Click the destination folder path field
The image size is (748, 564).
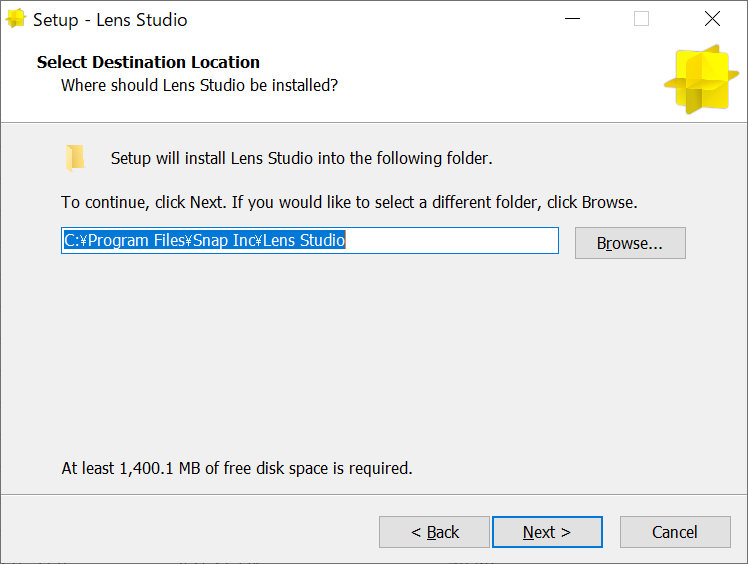click(x=310, y=240)
